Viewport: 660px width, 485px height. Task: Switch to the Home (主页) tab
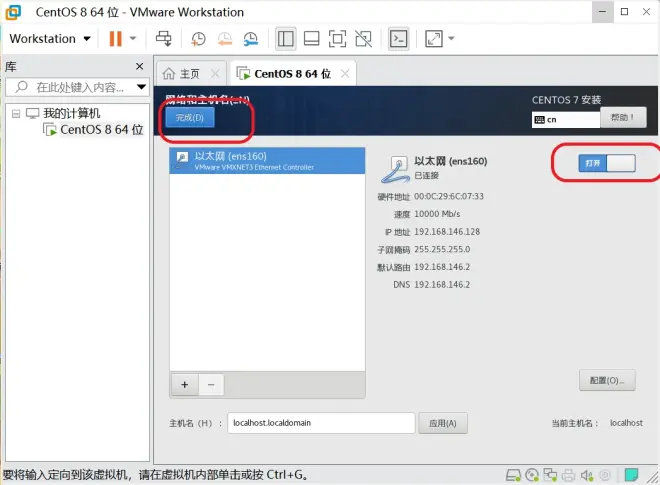coord(189,74)
